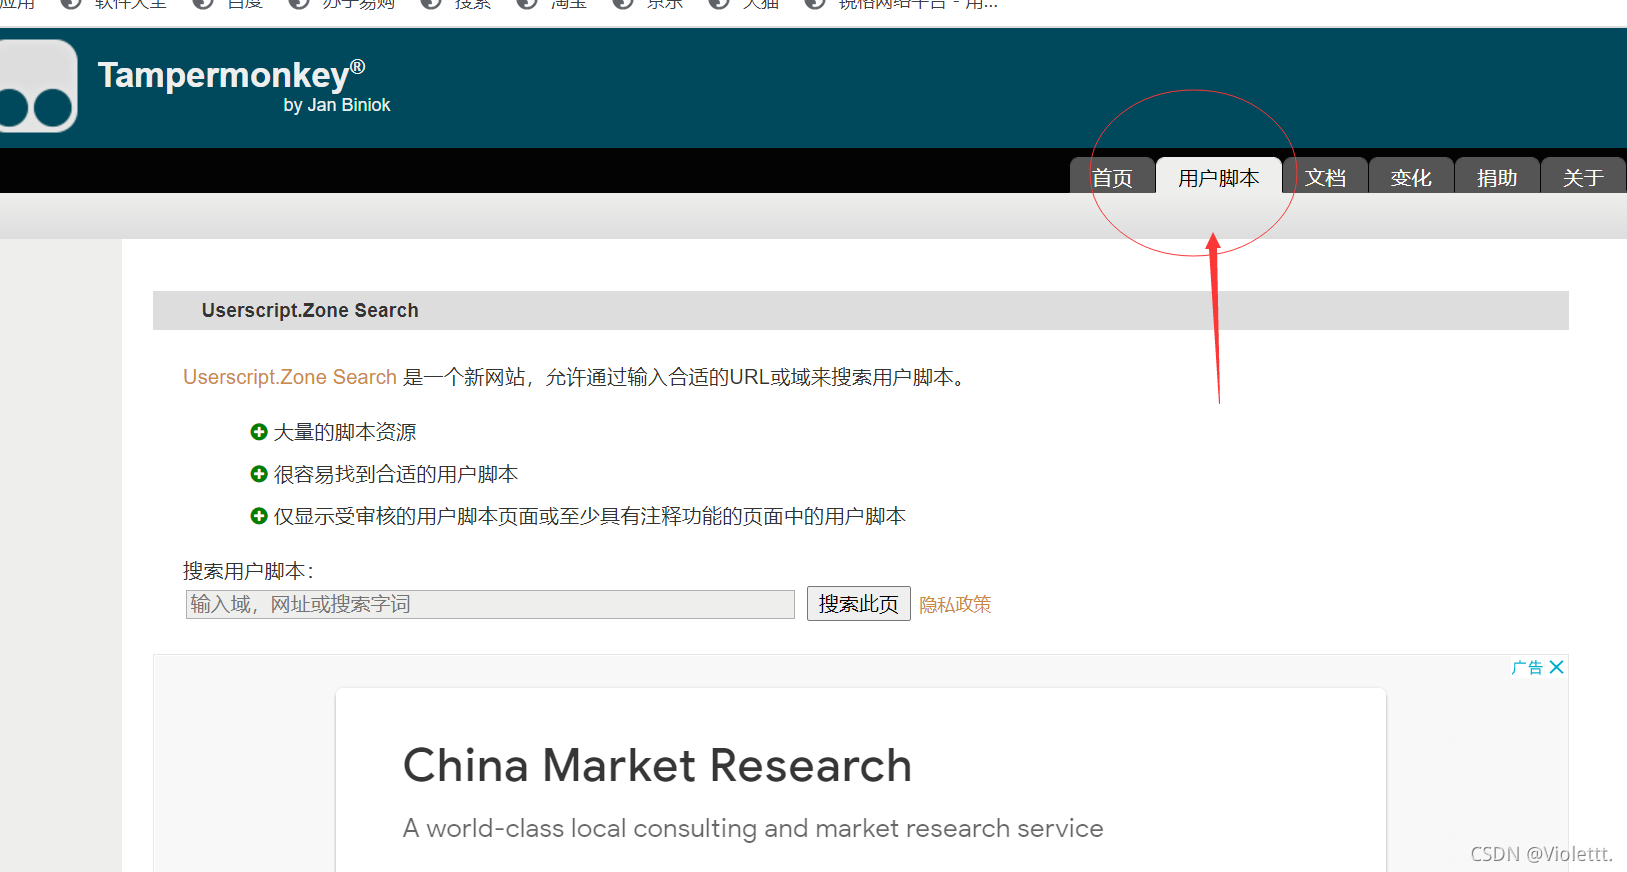1627x872 pixels.
Task: Click the Tampermonkey title text
Action: (x=231, y=75)
